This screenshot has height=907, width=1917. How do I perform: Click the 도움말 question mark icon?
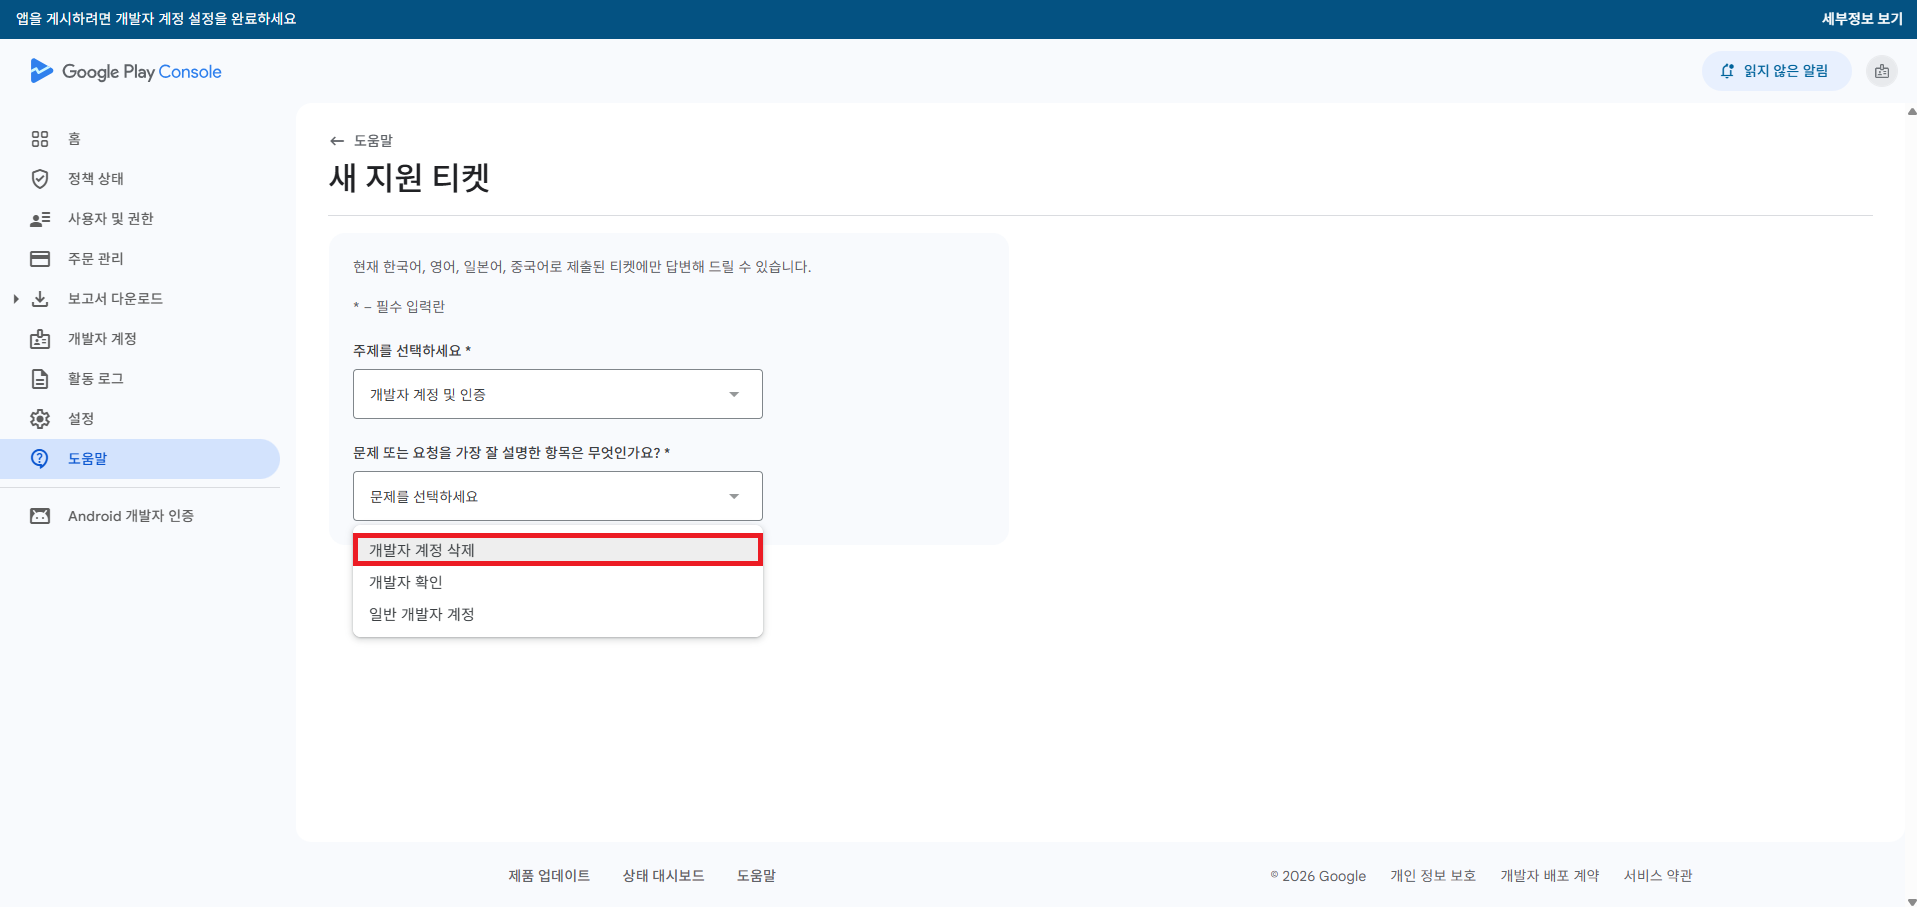(40, 459)
